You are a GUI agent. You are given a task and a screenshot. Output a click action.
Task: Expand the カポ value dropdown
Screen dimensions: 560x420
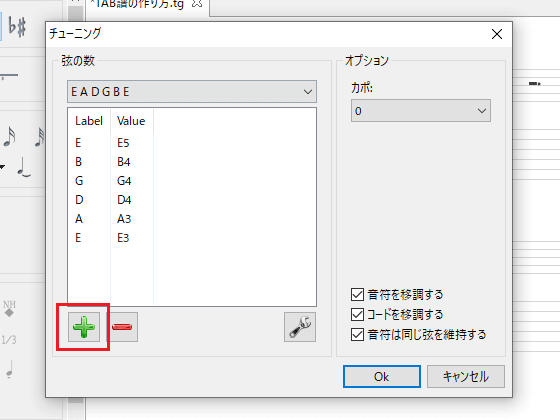point(421,111)
